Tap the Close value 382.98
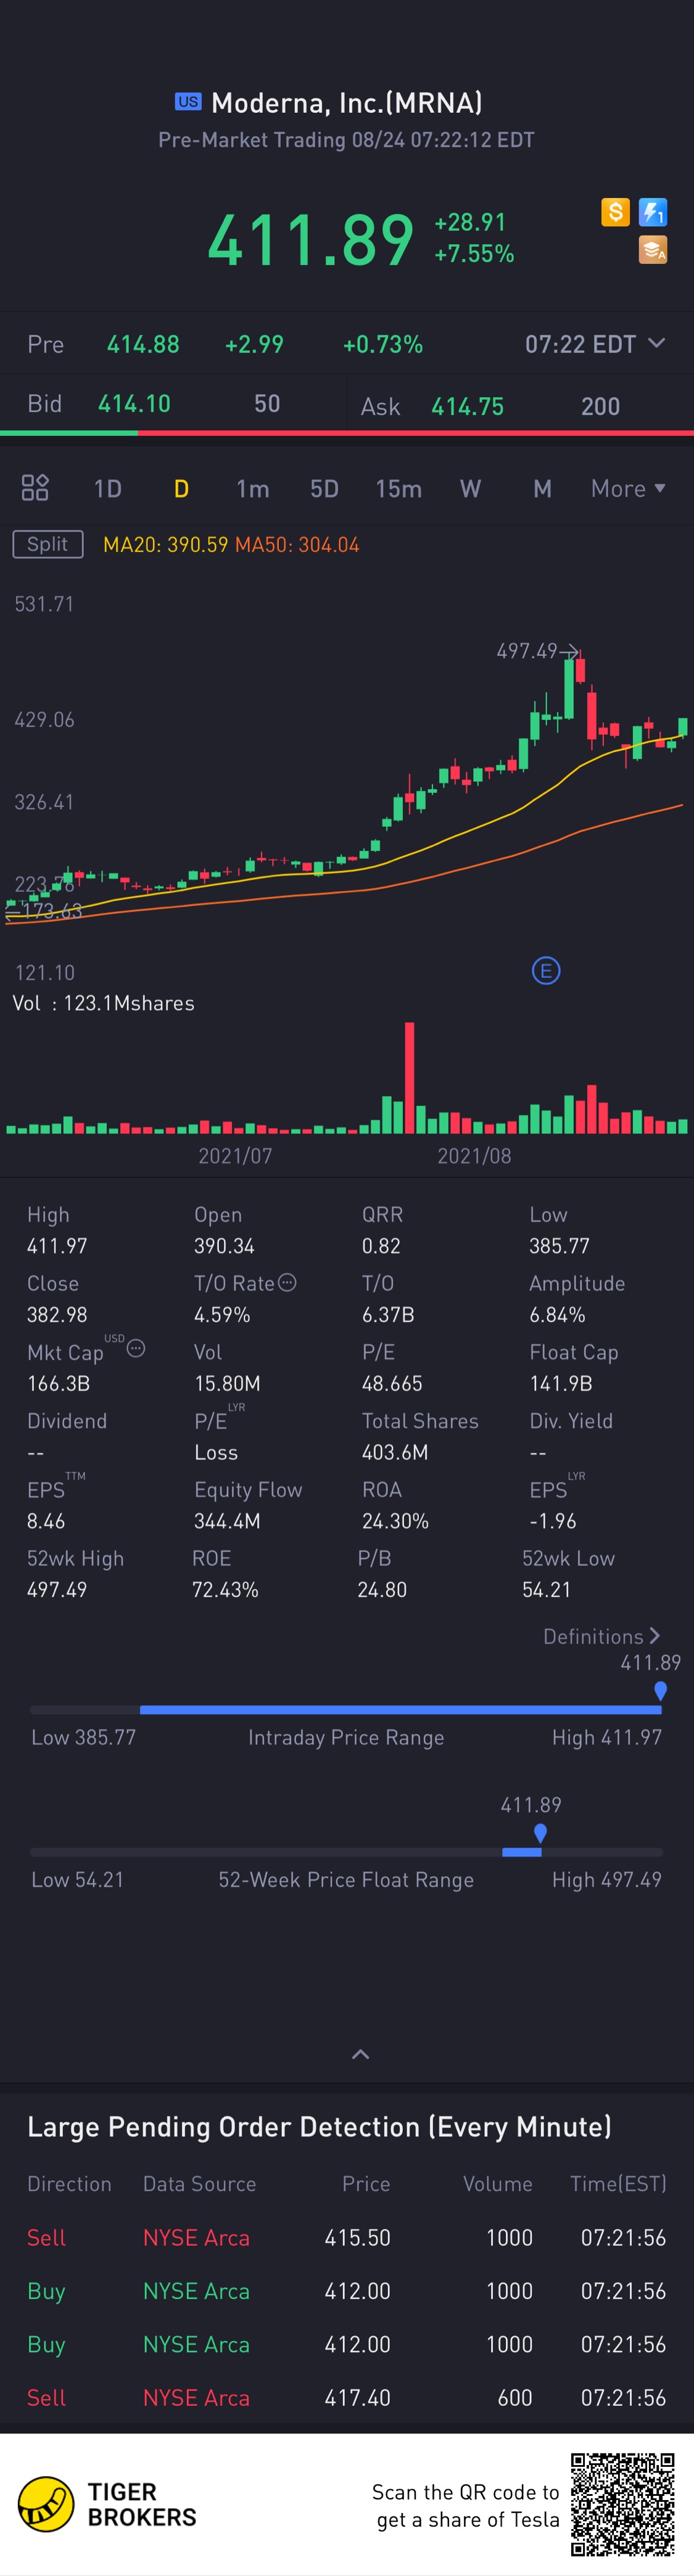 57,1315
